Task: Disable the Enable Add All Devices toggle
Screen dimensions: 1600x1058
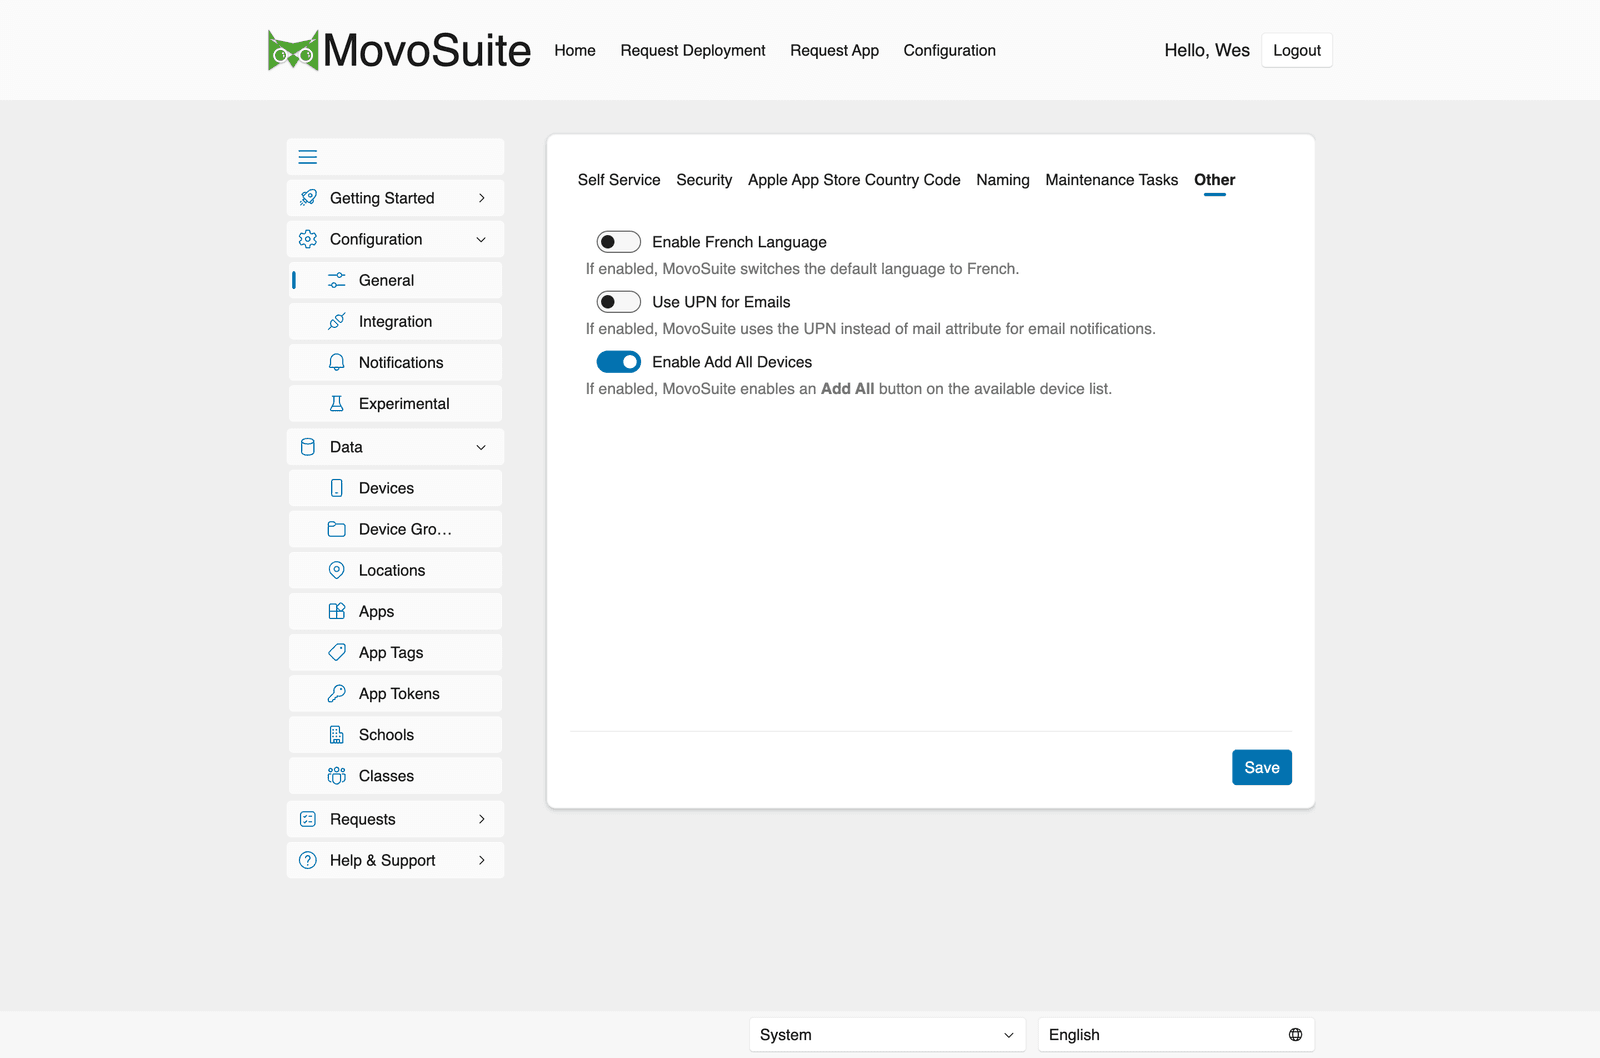Action: (618, 362)
